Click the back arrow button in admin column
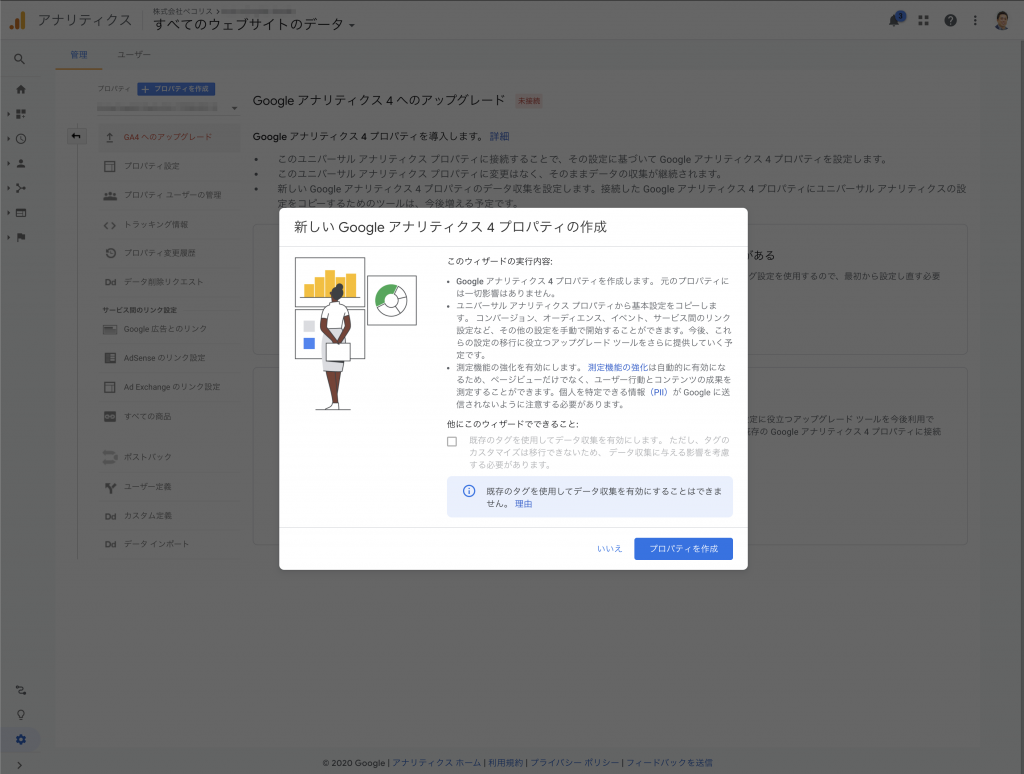The height and width of the screenshot is (774, 1024). 76,136
